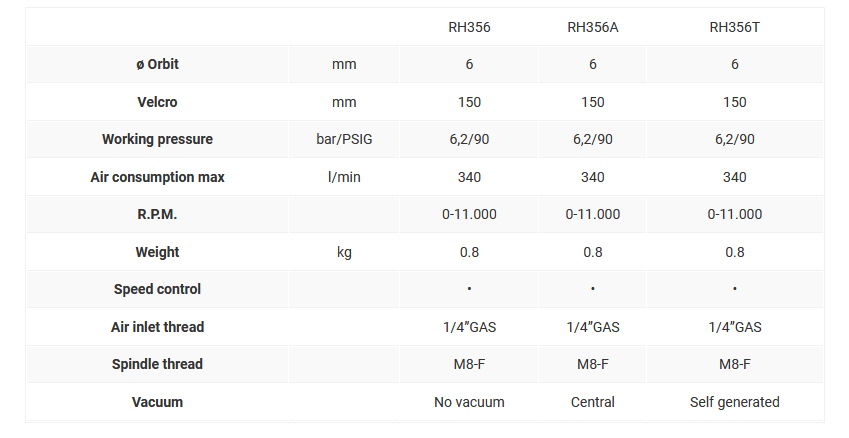Screen dimensions: 849x438
Task: Select the Velcro row label
Action: 157,102
